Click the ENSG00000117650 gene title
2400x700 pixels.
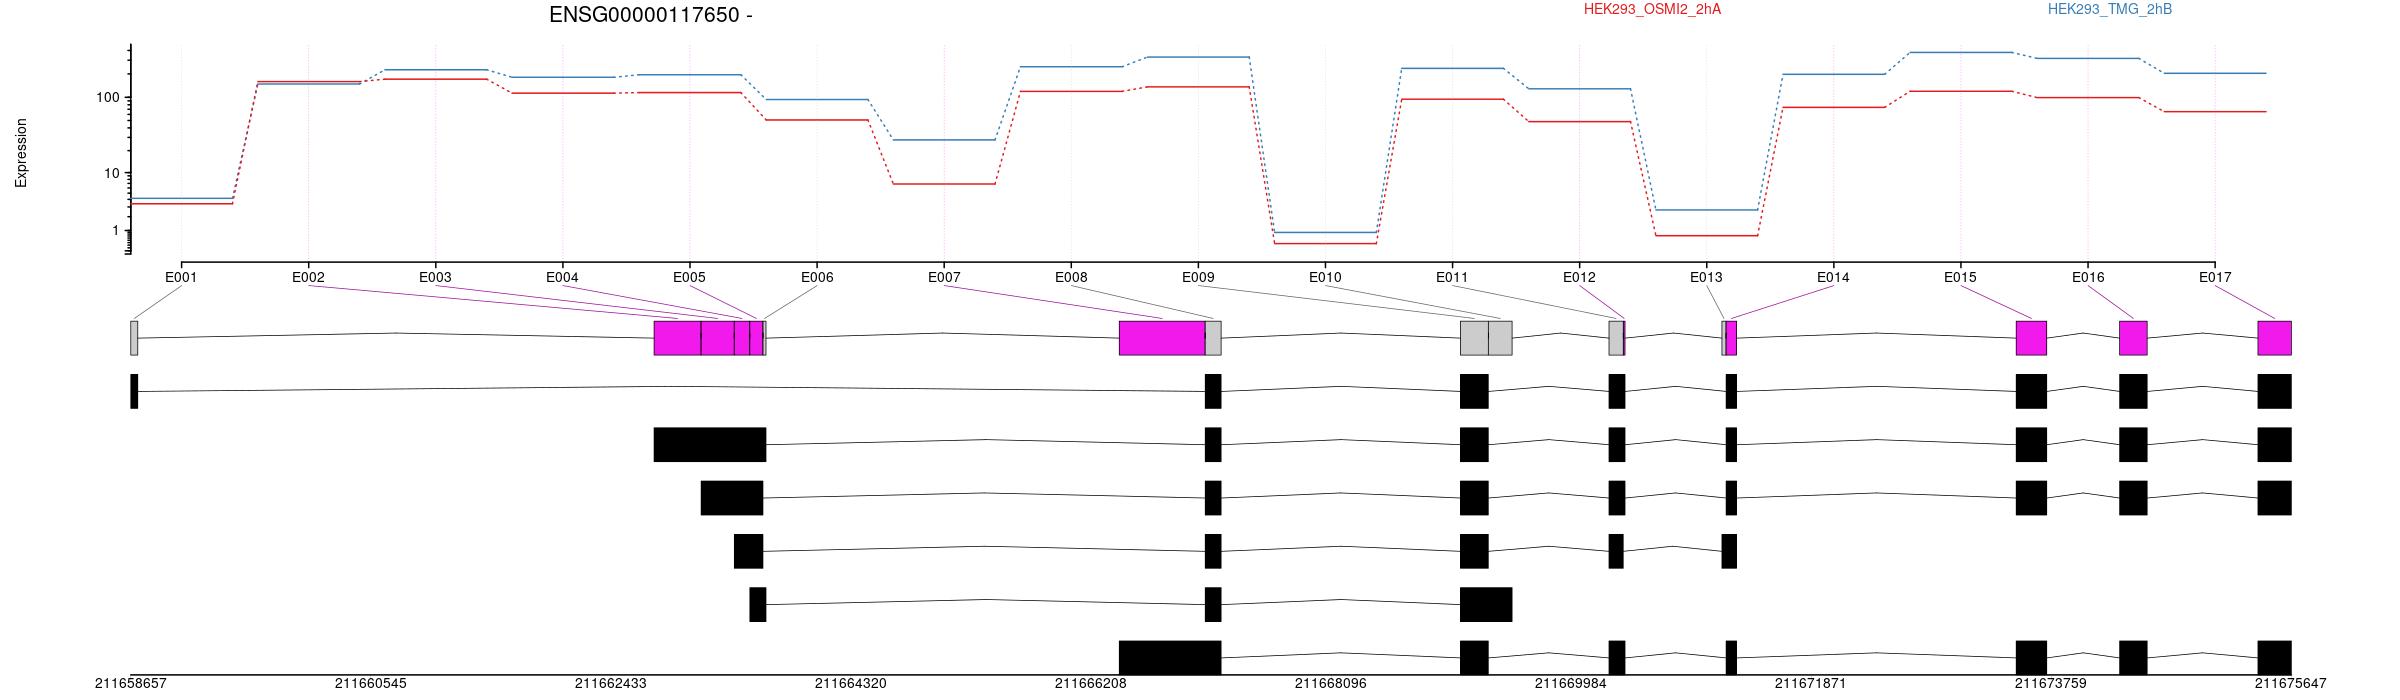651,15
